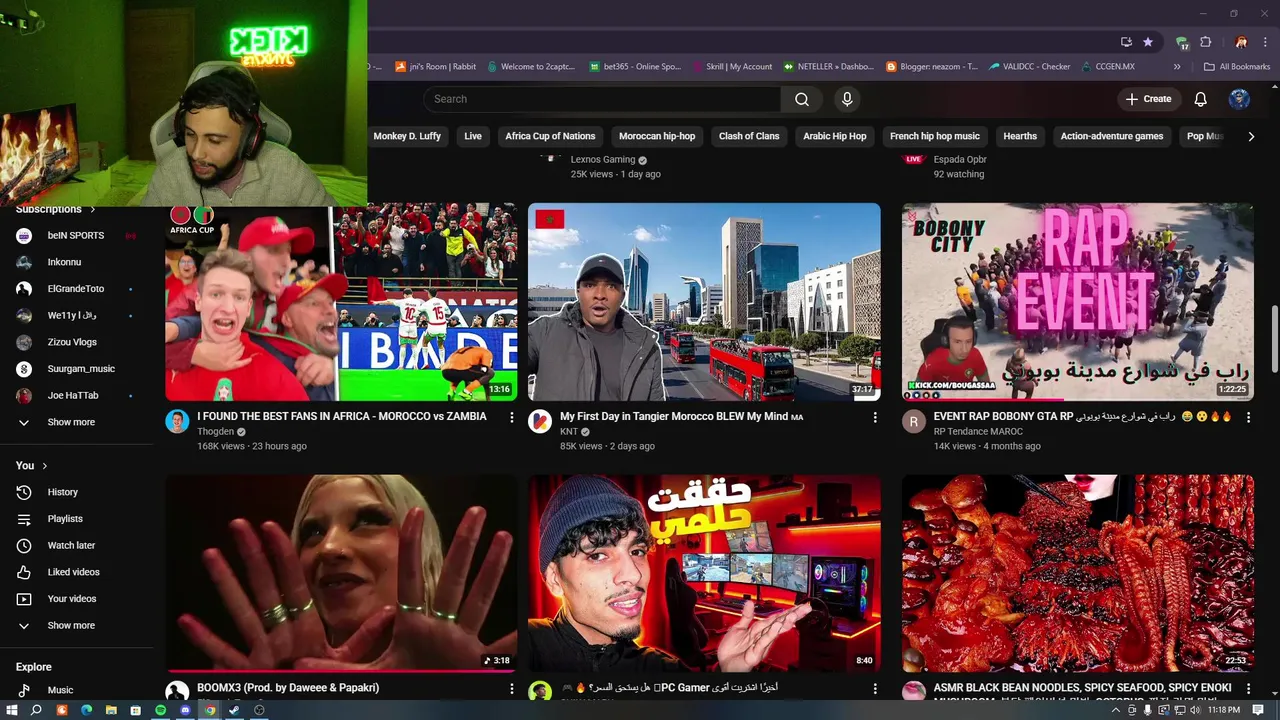The image size is (1280, 720).
Task: Open the Africa Cup fans video thumbnail
Action: tap(341, 302)
